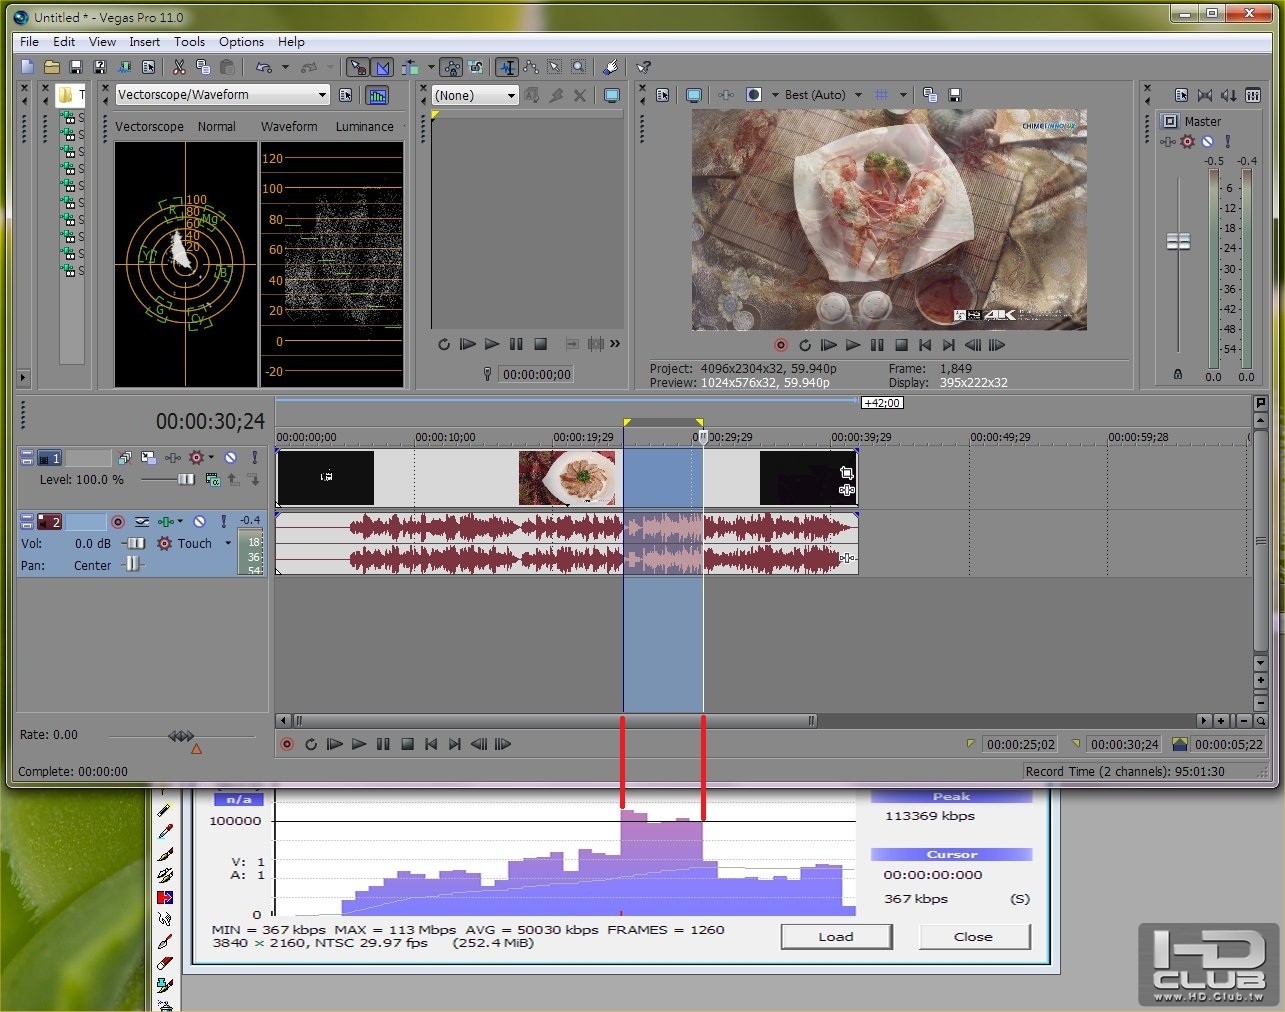Image resolution: width=1285 pixels, height=1012 pixels.
Task: Click the lobster dish clip thumbnail on timeline
Action: [x=568, y=477]
